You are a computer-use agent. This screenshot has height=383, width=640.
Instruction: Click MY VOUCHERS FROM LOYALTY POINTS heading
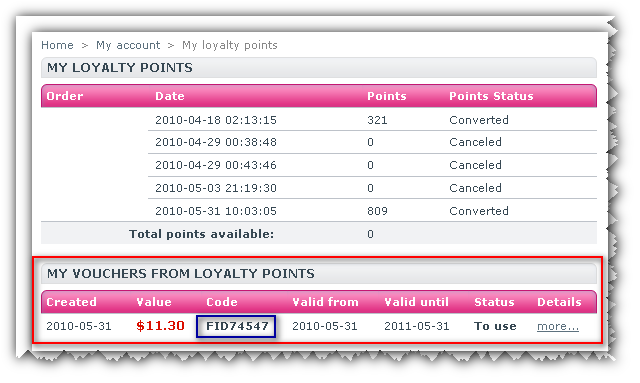180,274
